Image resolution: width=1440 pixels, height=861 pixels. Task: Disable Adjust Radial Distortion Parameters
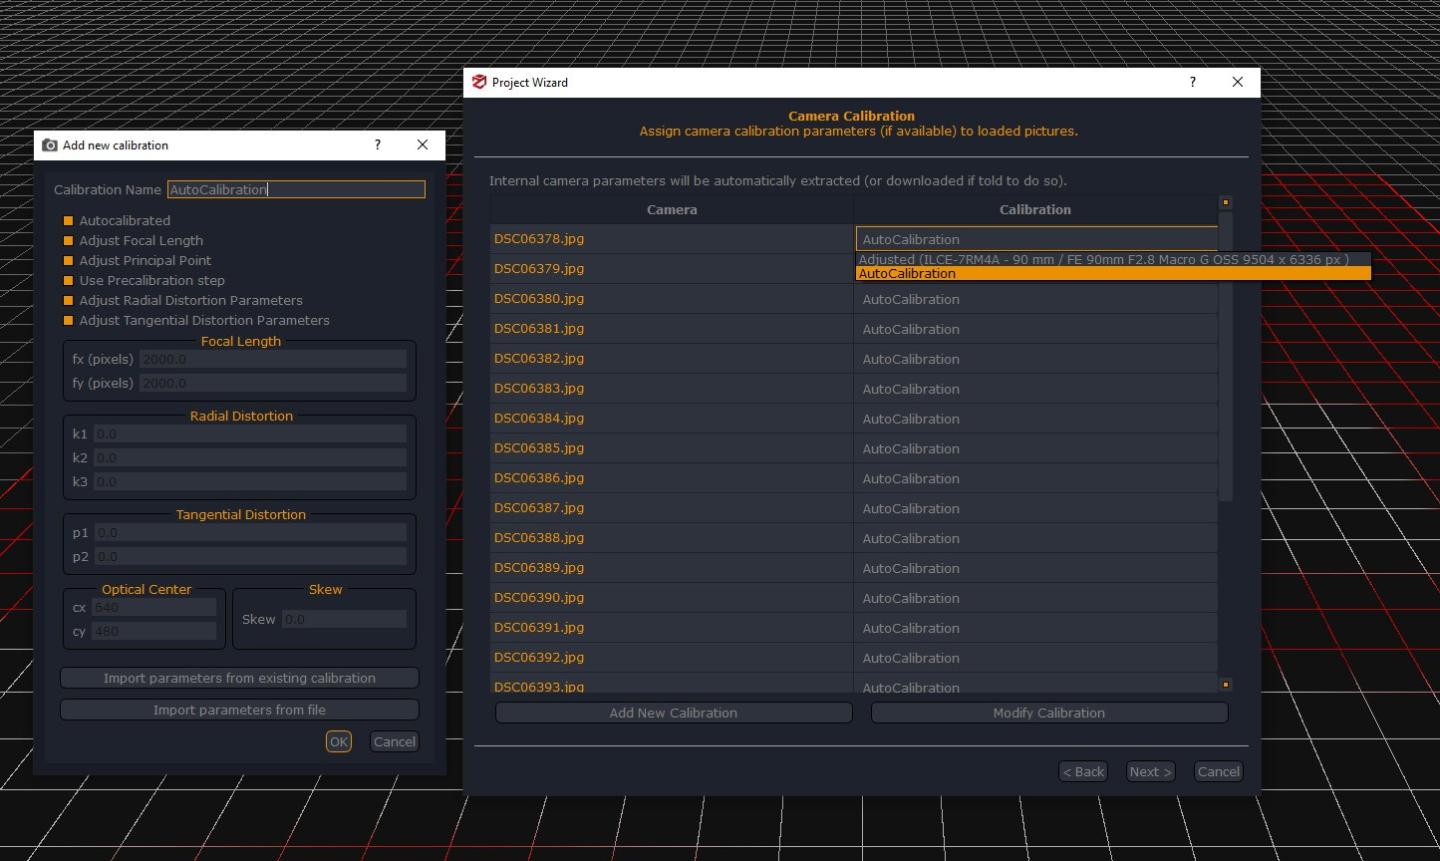pos(69,301)
